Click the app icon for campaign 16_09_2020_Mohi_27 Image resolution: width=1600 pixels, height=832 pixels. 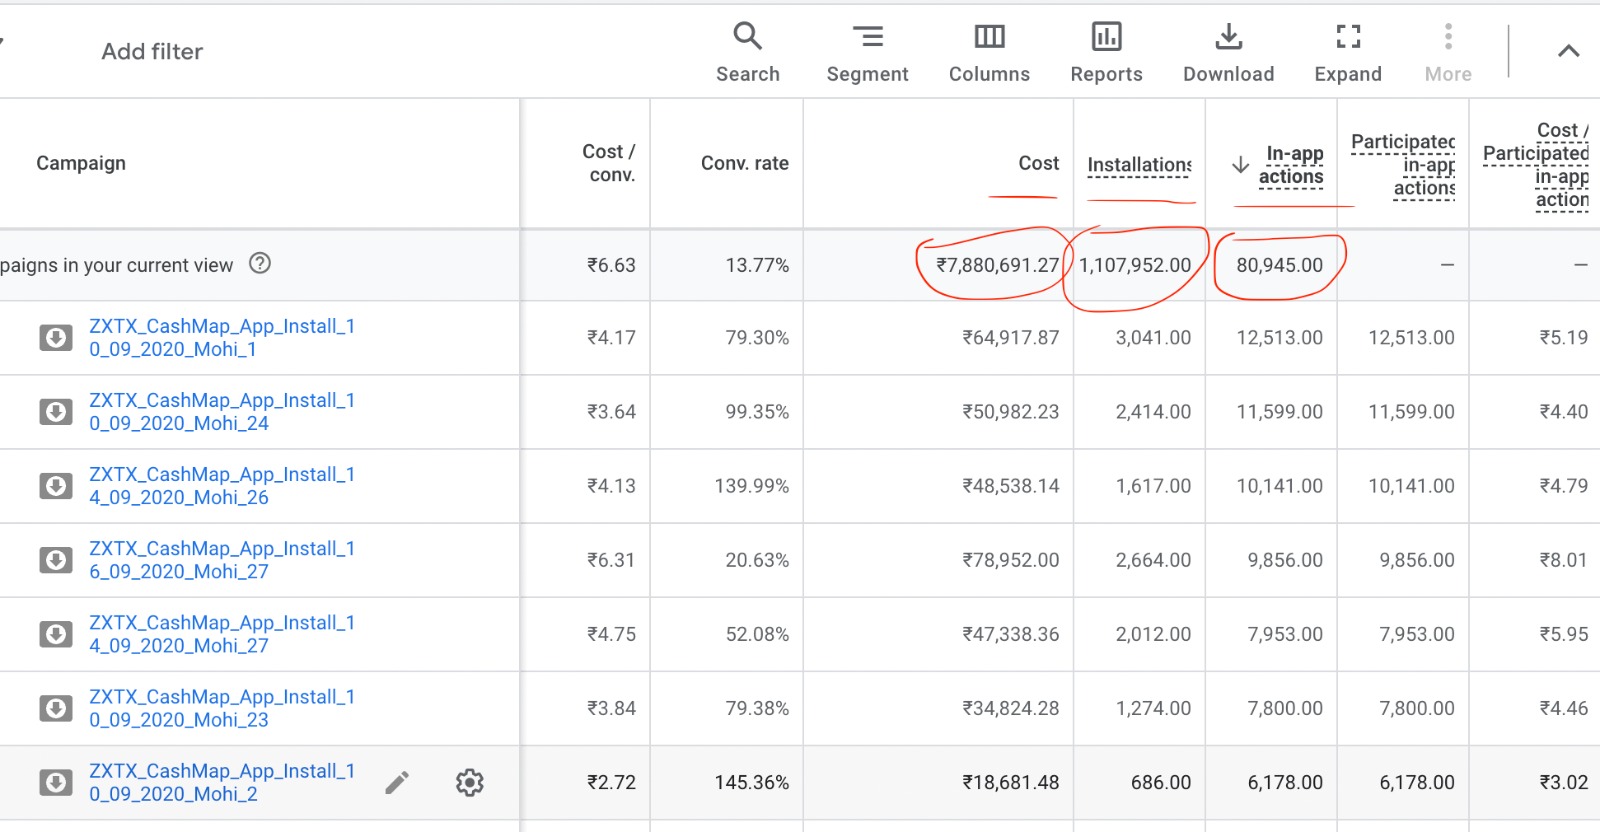tap(56, 560)
